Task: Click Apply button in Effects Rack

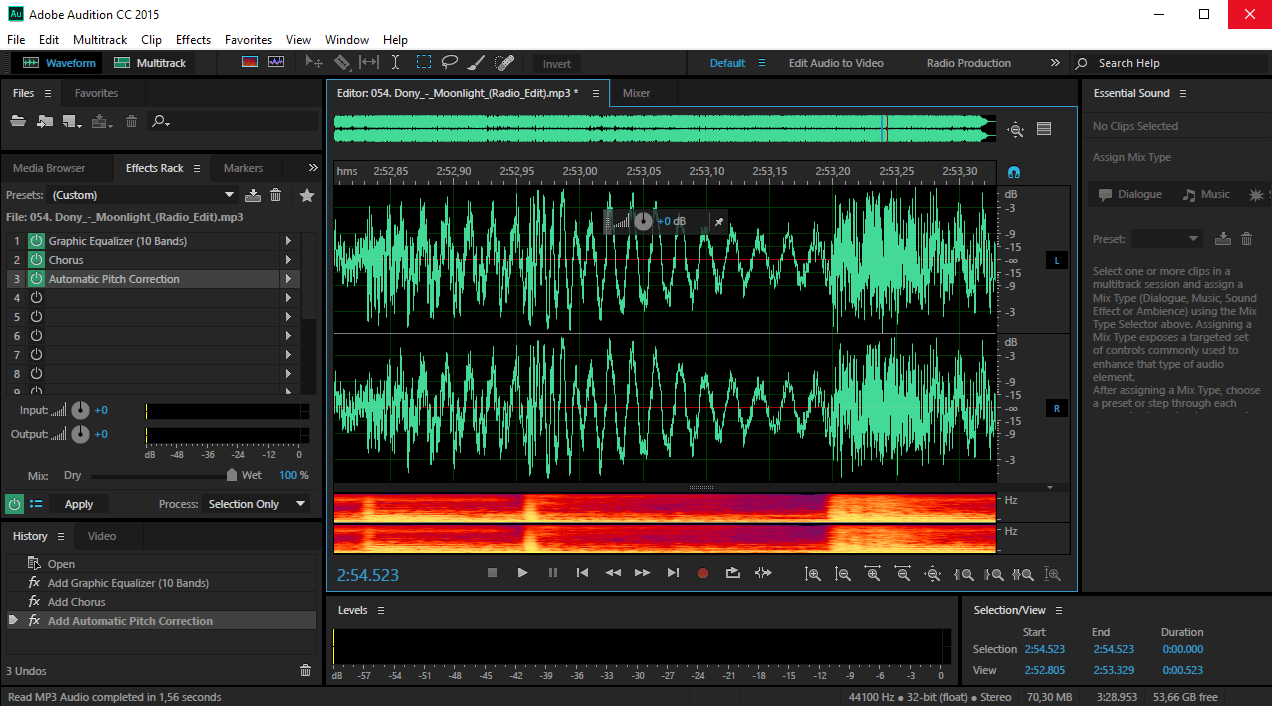Action: point(79,504)
